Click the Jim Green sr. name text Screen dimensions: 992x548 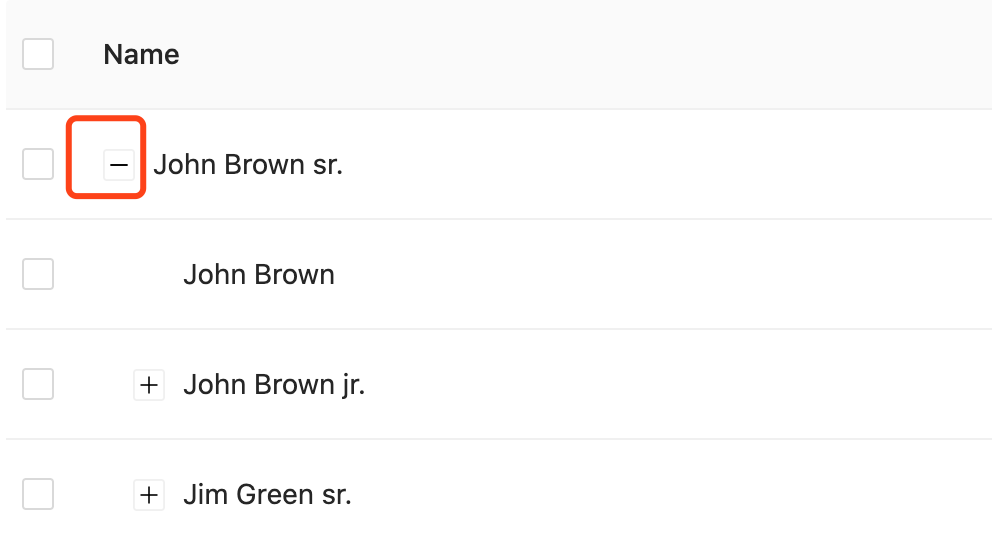(x=267, y=494)
